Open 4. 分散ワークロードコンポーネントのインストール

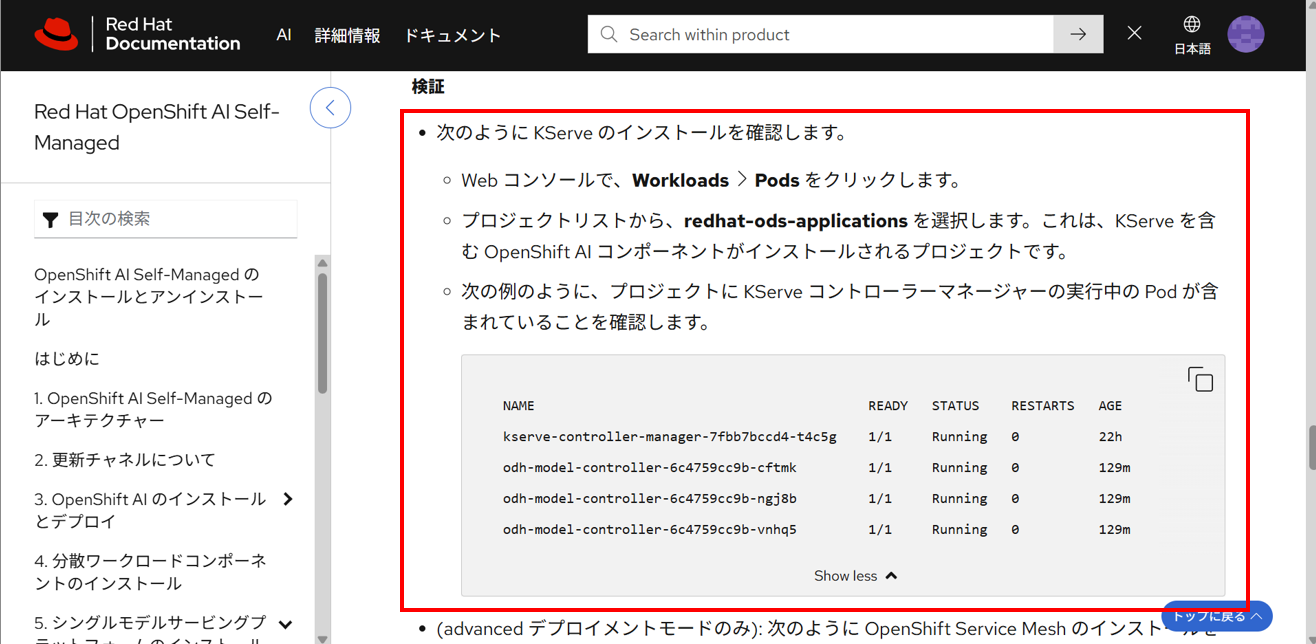point(150,572)
